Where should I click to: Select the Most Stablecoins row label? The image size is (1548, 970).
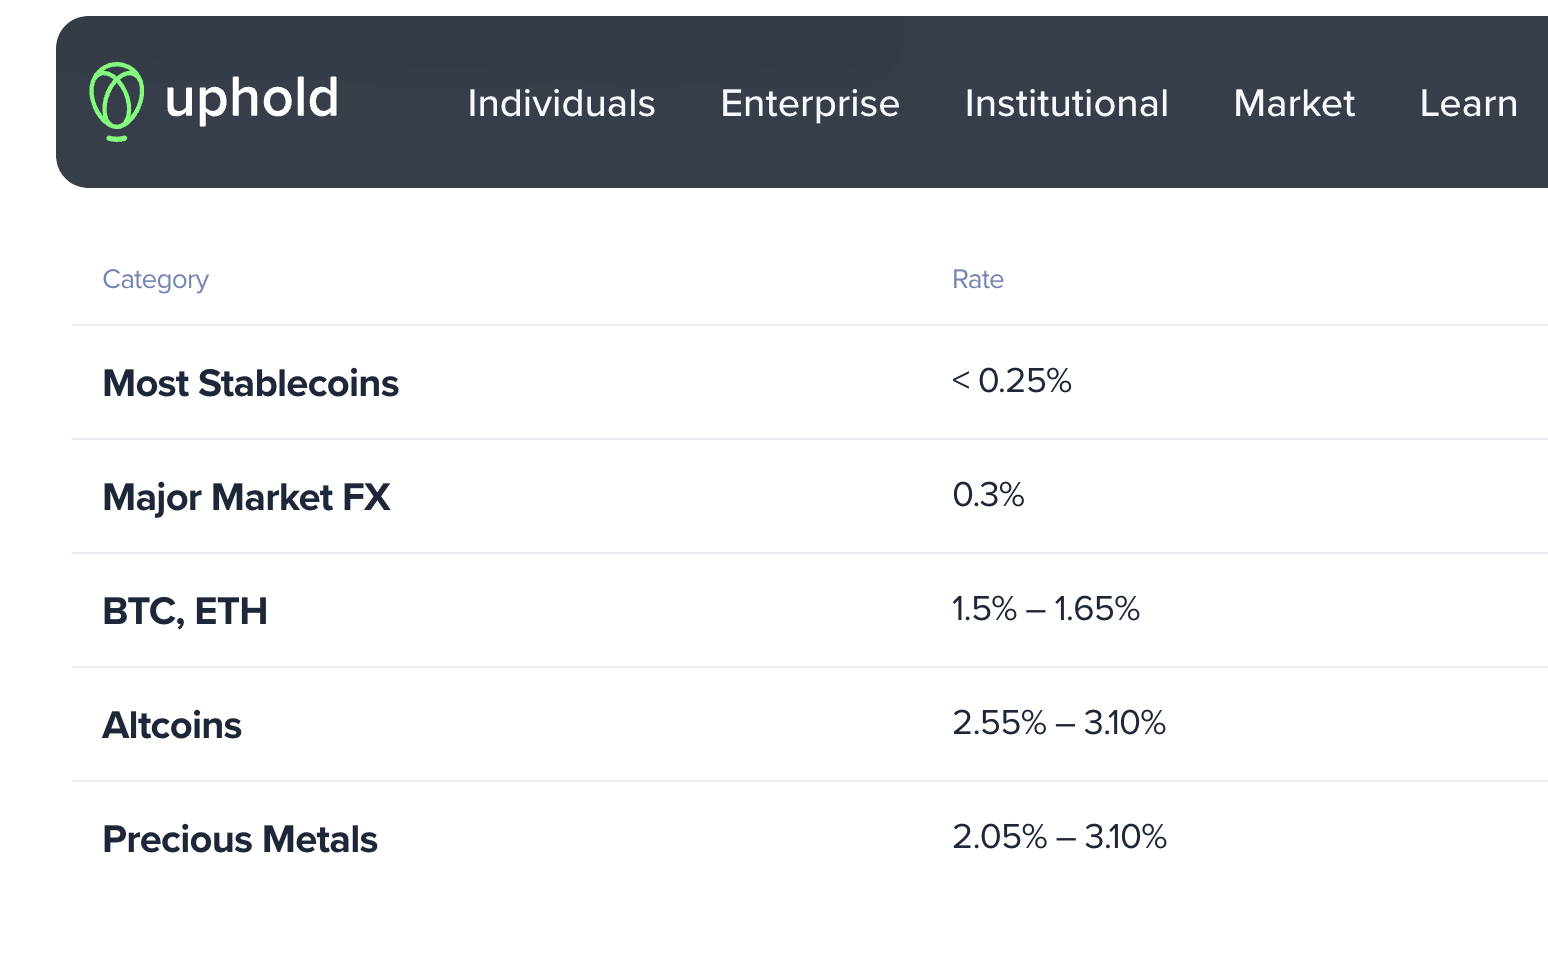(x=250, y=383)
